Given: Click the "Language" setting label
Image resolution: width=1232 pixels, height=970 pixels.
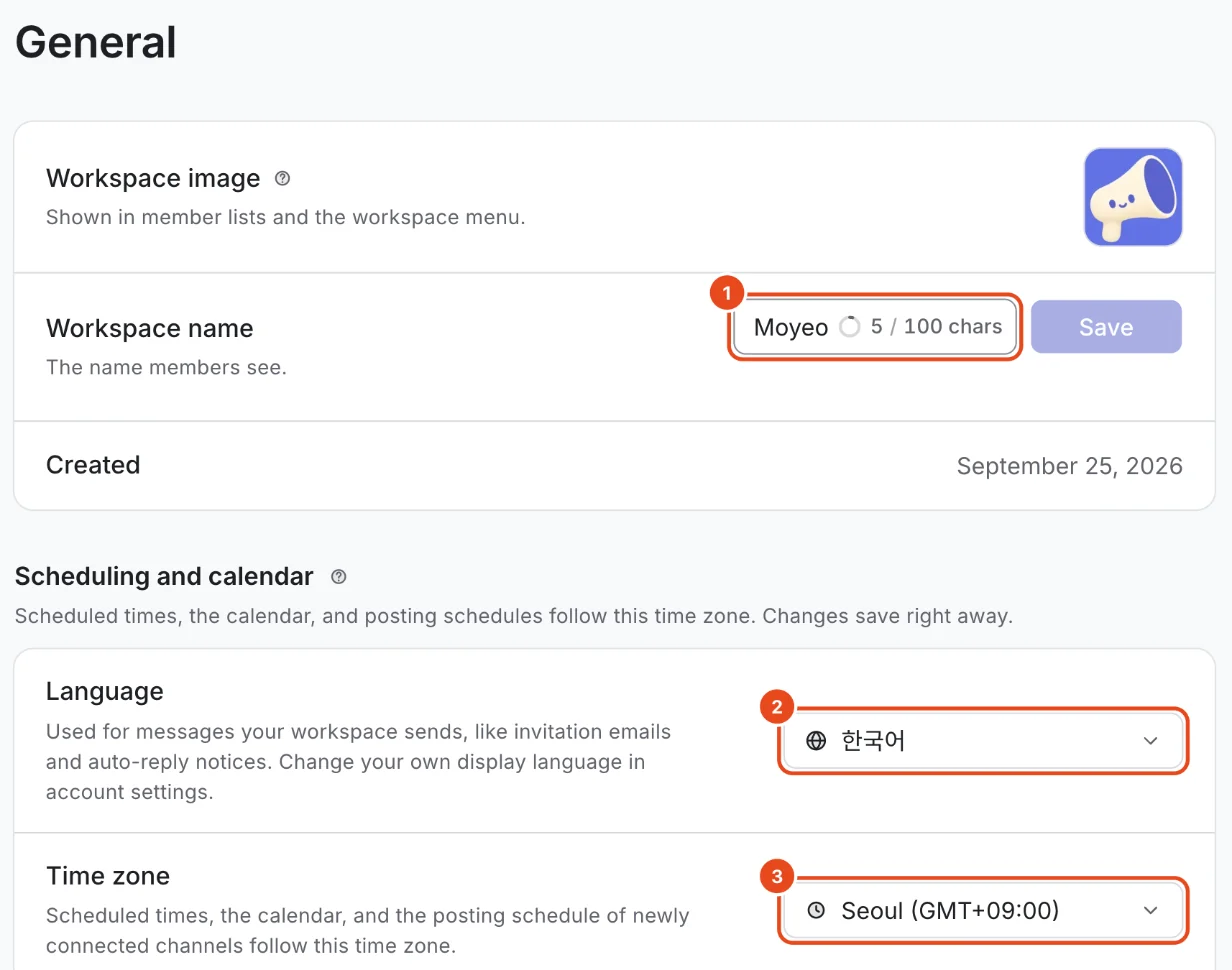Looking at the screenshot, I should [105, 692].
